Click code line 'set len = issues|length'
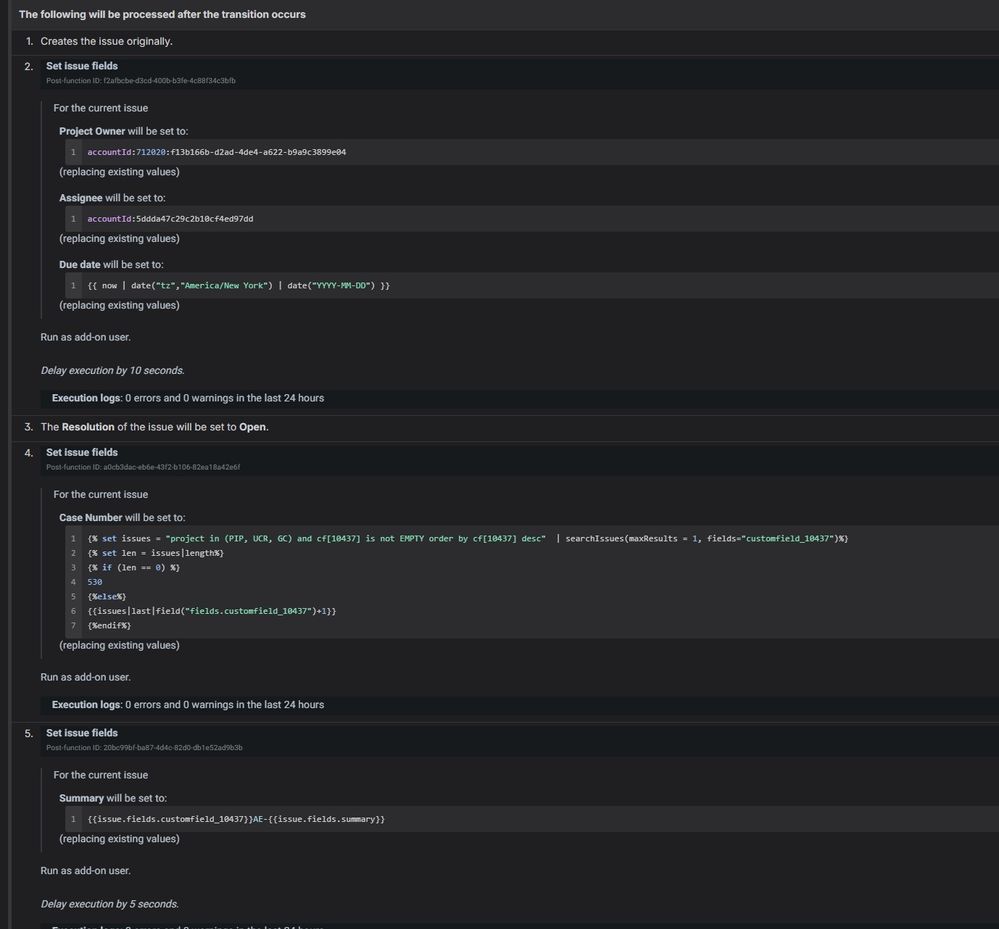This screenshot has height=929, width=999. click(x=155, y=553)
